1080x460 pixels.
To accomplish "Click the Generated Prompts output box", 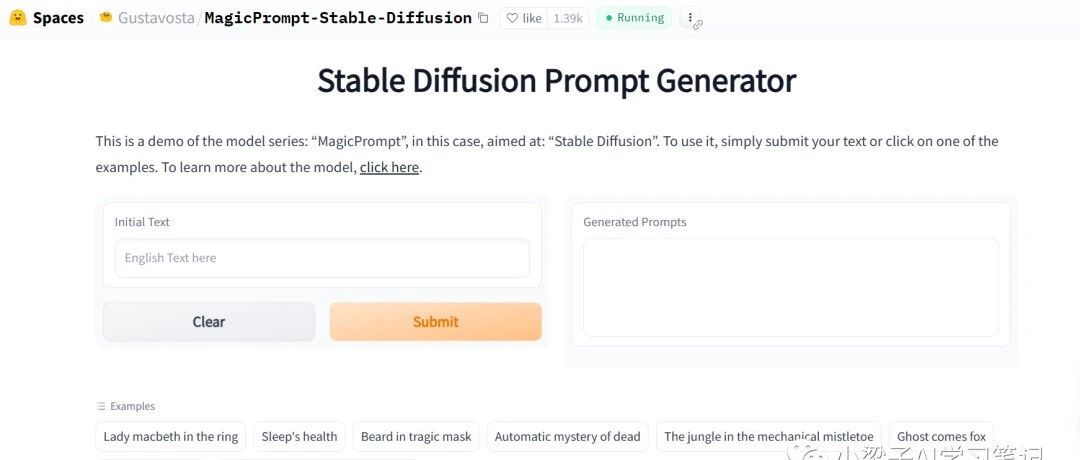I will point(790,287).
